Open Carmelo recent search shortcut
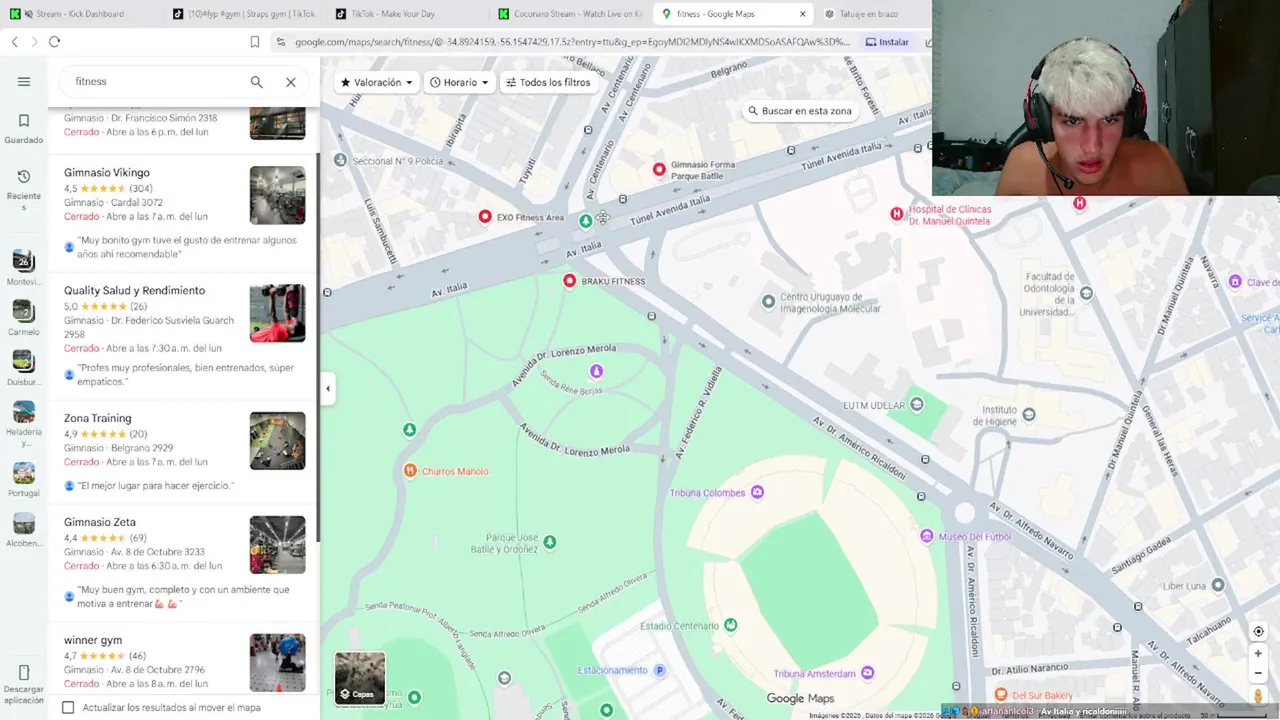The height and width of the screenshot is (720, 1280). (24, 318)
